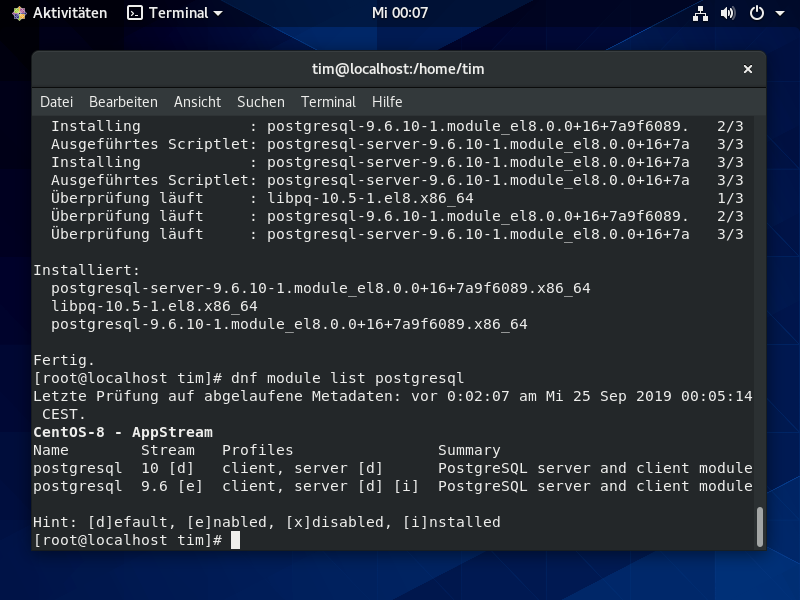800x600 pixels.
Task: Open the Bearbeiten menu
Action: (123, 102)
